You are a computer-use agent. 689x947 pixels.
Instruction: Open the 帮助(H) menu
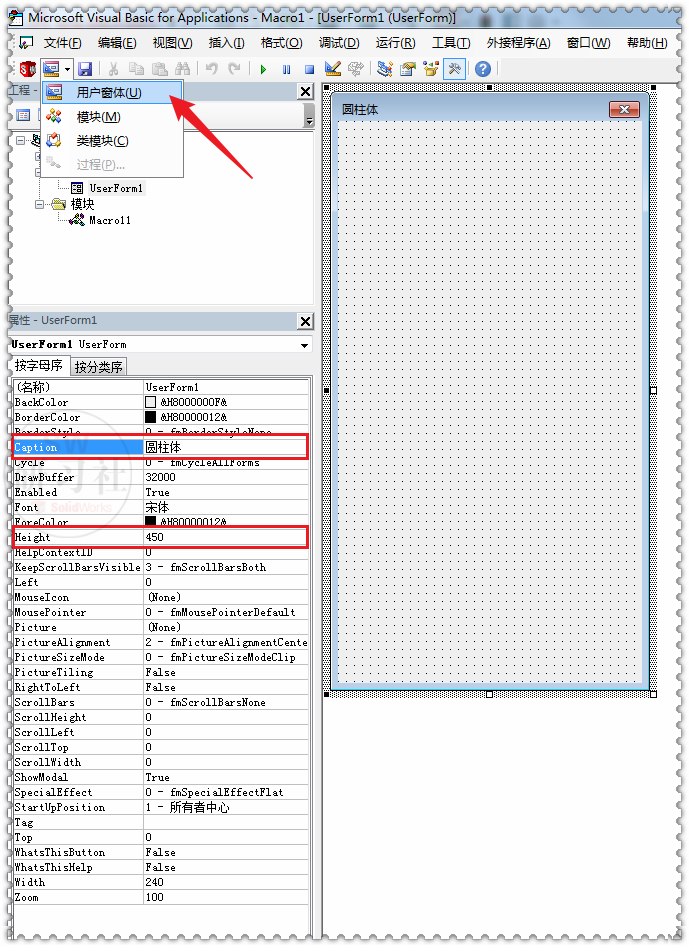(x=647, y=43)
